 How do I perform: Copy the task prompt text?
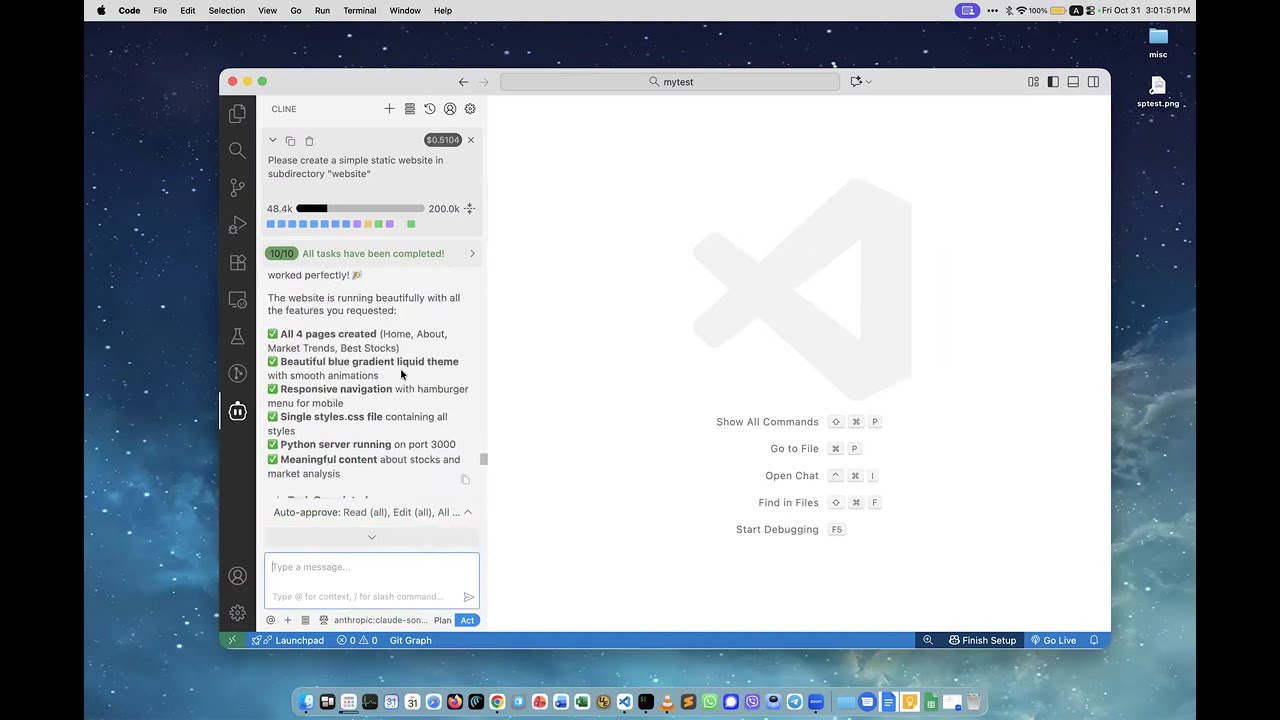coord(290,141)
